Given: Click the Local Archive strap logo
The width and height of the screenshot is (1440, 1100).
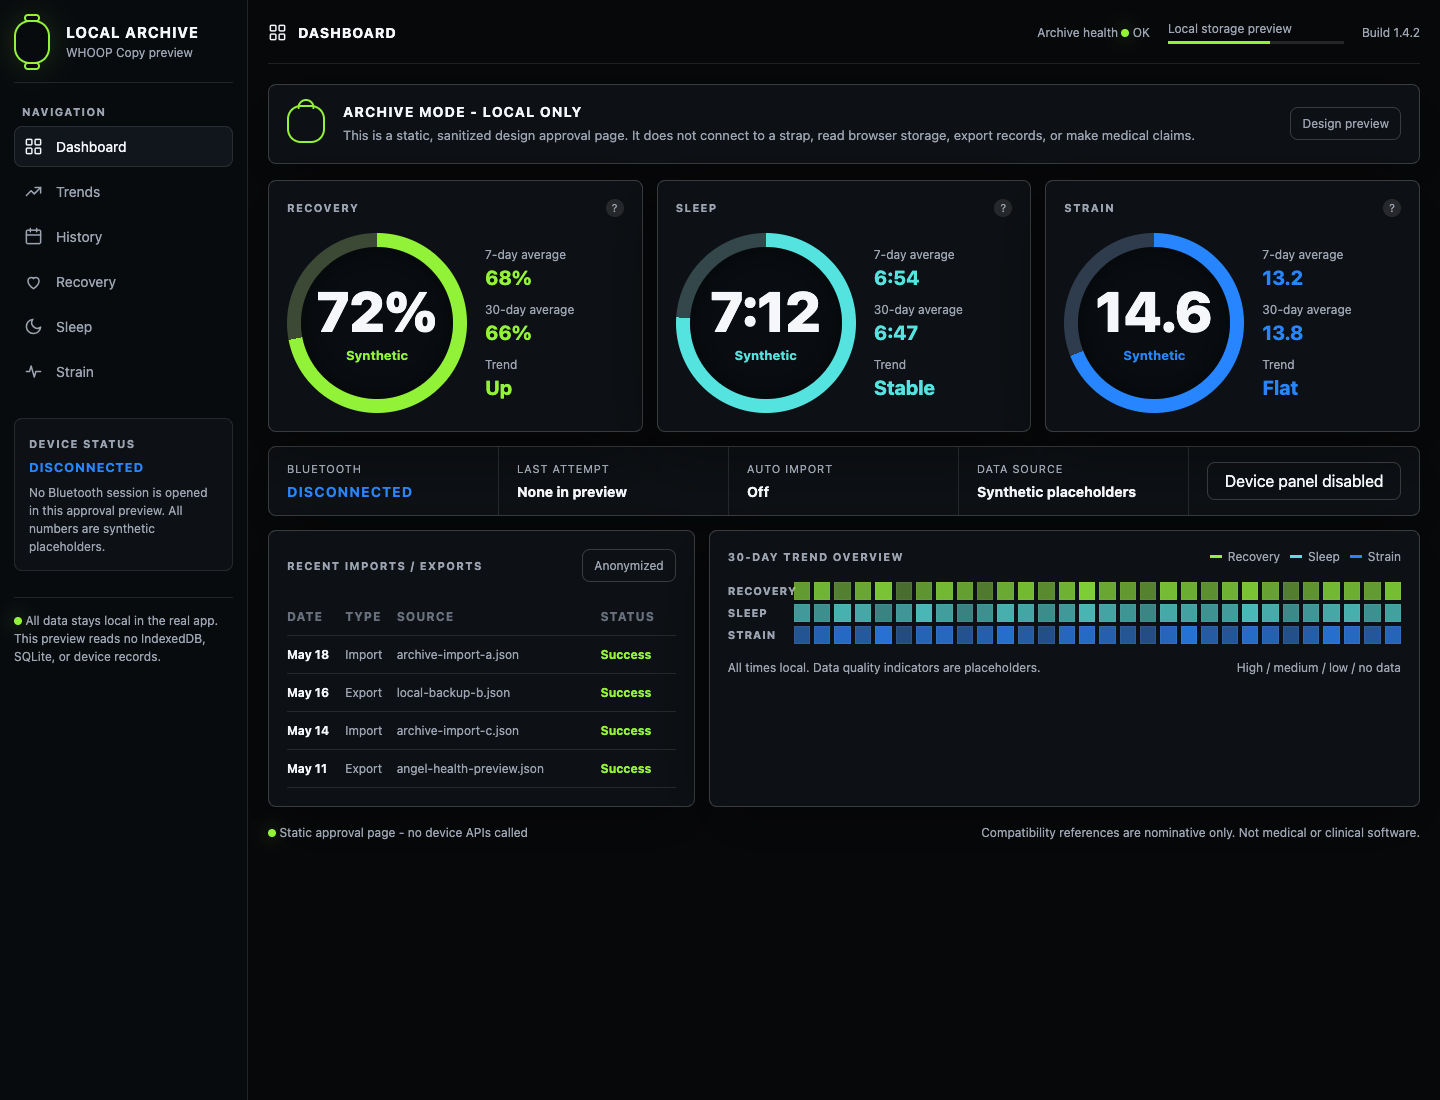Looking at the screenshot, I should tap(32, 42).
